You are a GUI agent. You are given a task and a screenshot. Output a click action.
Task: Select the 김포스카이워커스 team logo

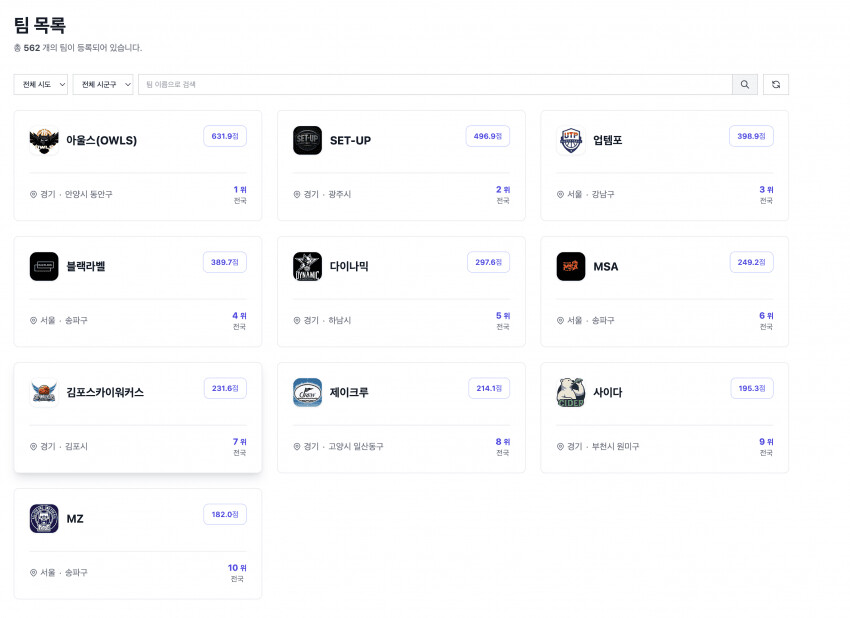pyautogui.click(x=44, y=393)
